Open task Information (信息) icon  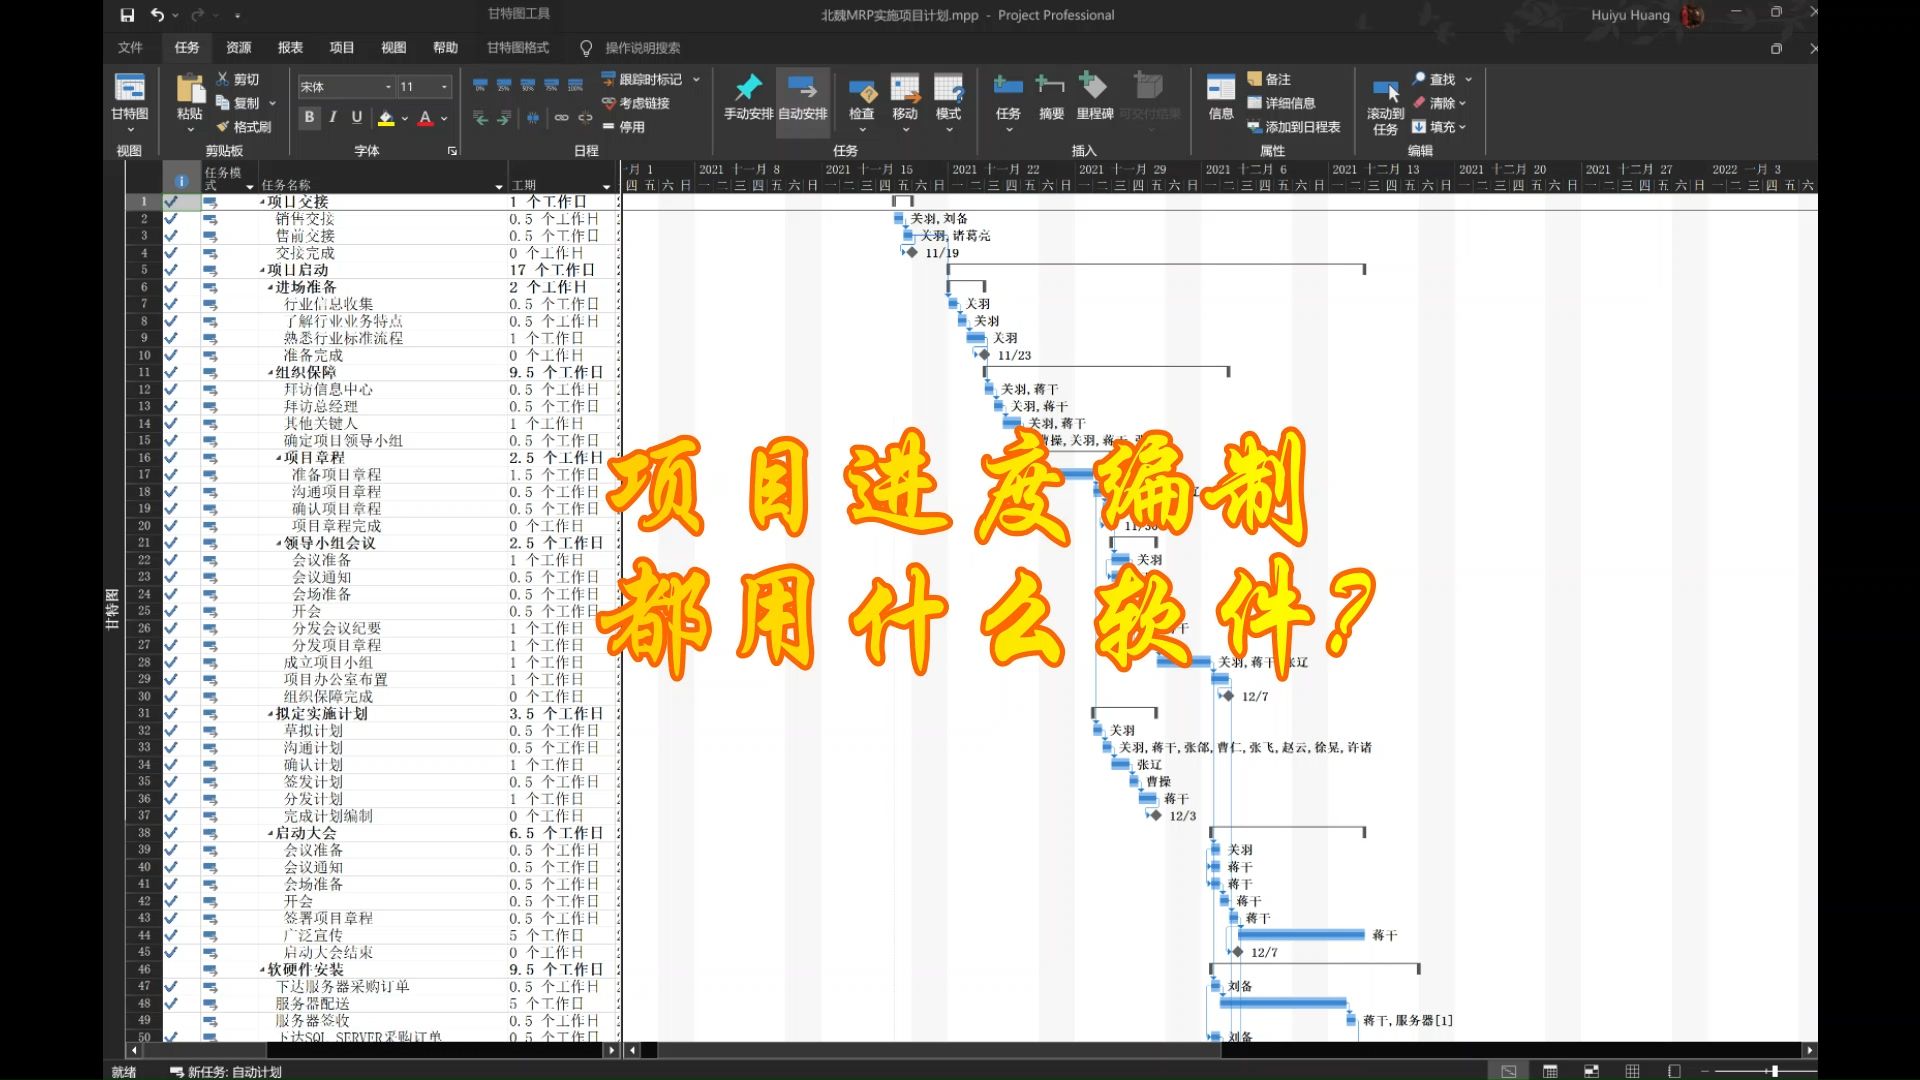pyautogui.click(x=1220, y=88)
